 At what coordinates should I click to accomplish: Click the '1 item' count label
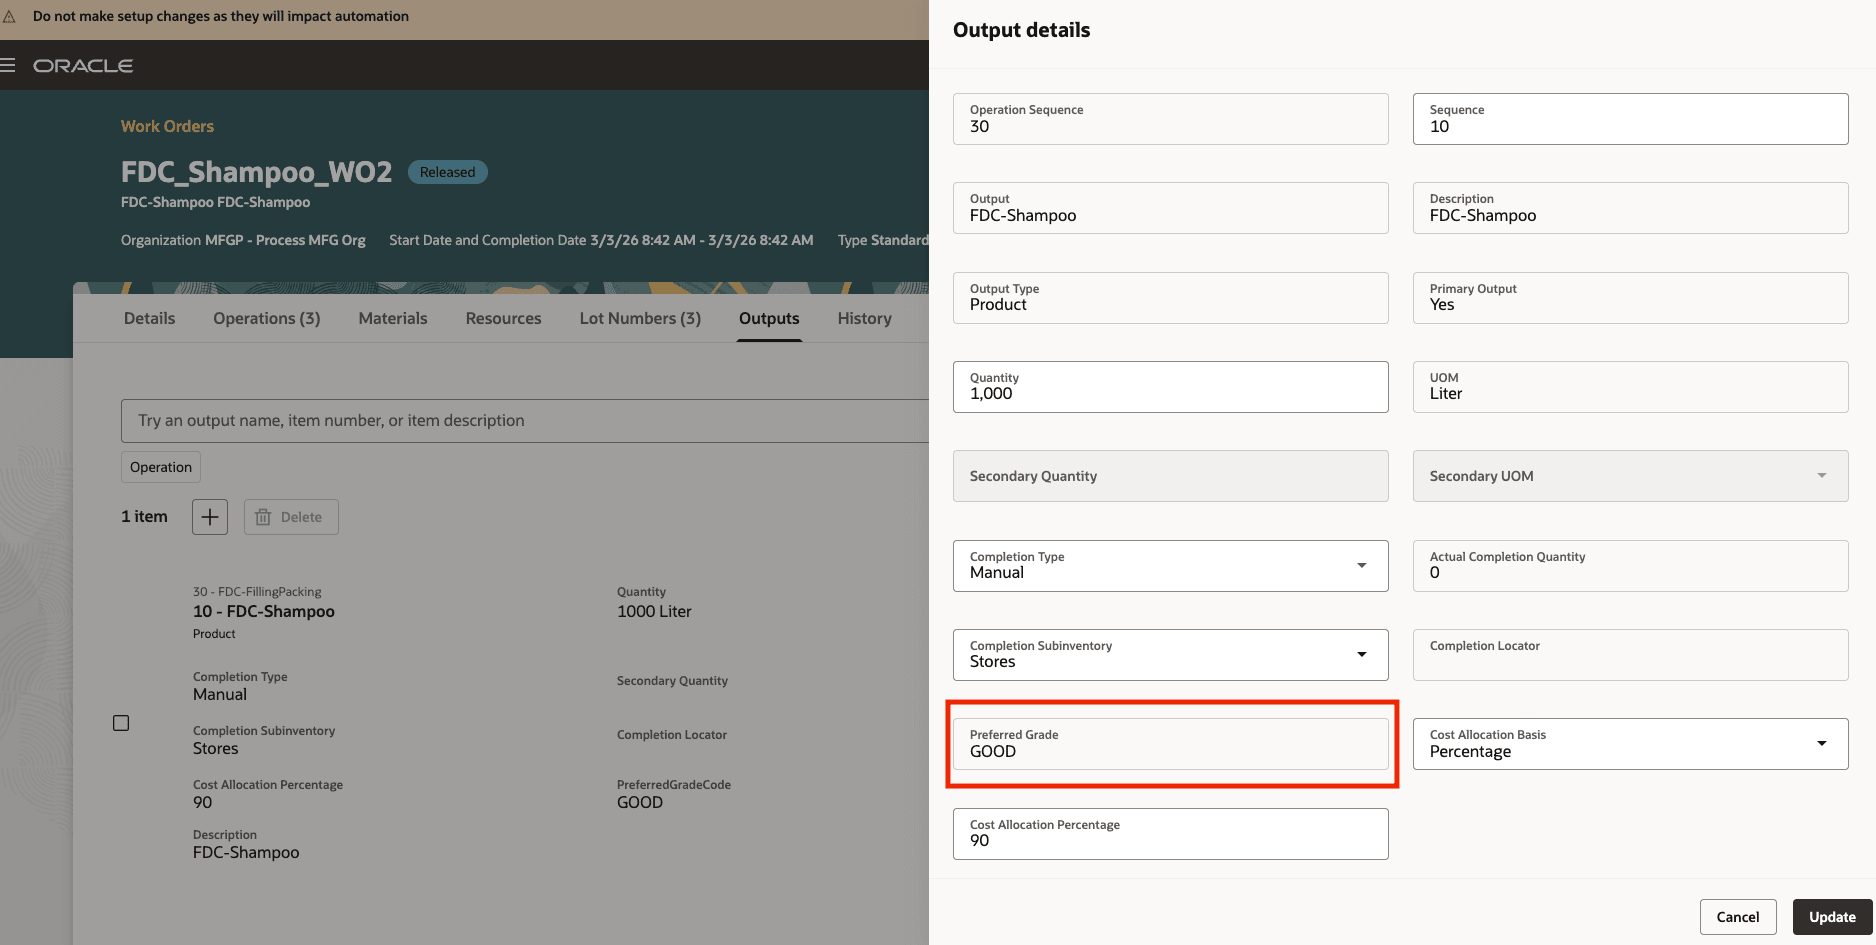click(144, 516)
